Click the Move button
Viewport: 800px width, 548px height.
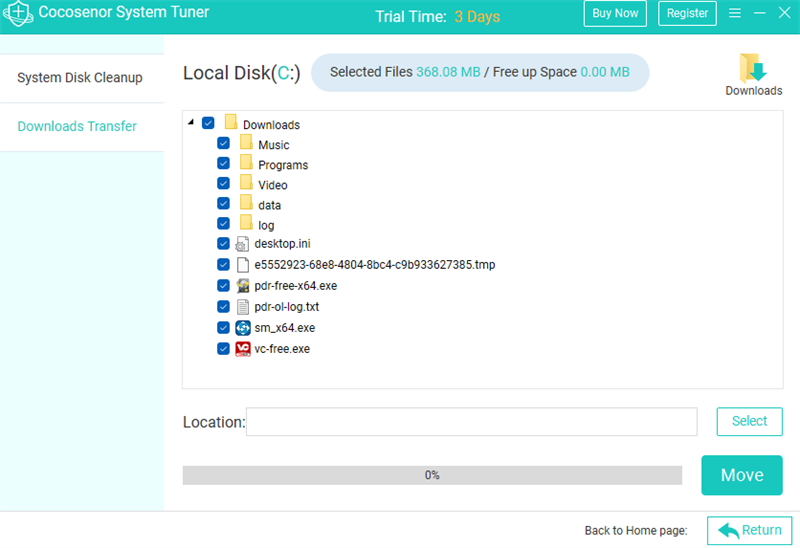click(x=742, y=475)
